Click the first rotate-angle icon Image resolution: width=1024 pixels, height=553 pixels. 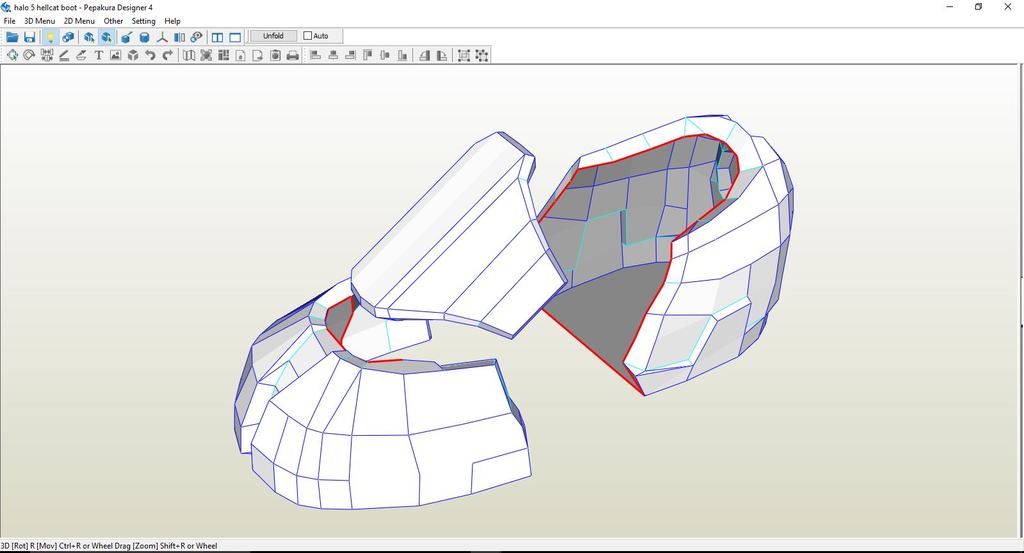click(424, 55)
